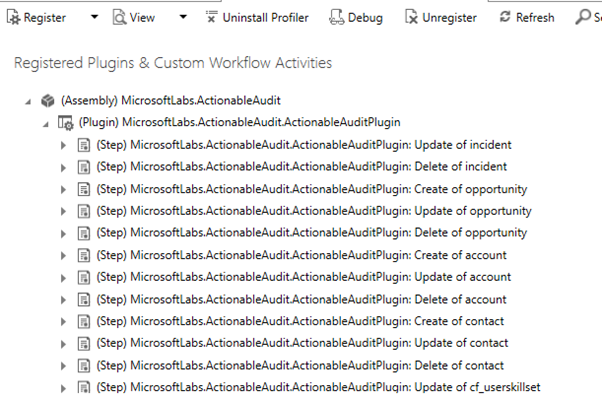Select the Create of account step text
Screen dimensions: 602x398
[x=301, y=255]
